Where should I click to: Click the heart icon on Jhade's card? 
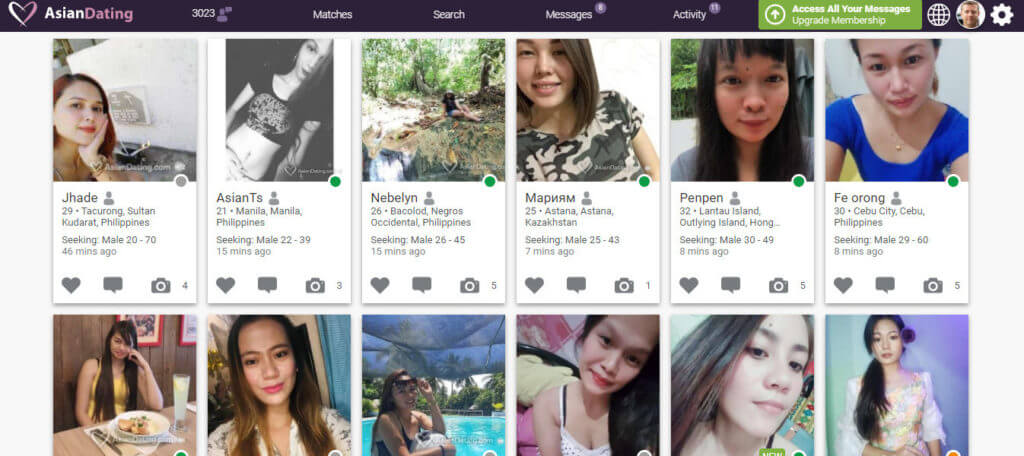click(x=71, y=285)
